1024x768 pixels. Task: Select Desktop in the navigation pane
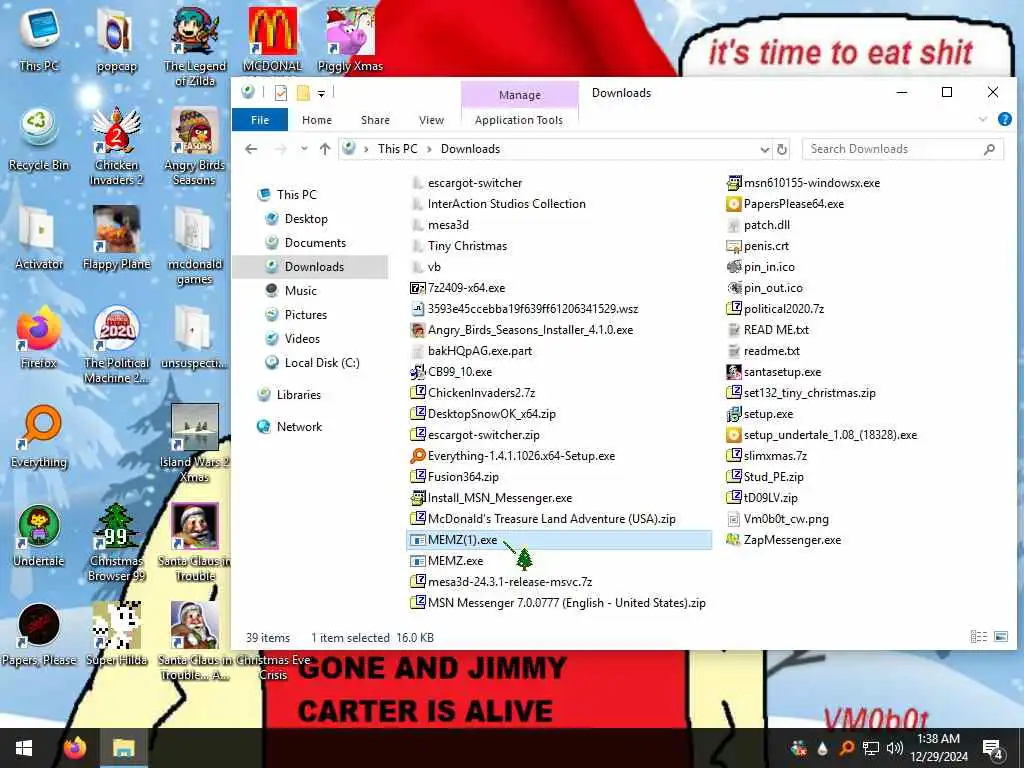[x=306, y=219]
